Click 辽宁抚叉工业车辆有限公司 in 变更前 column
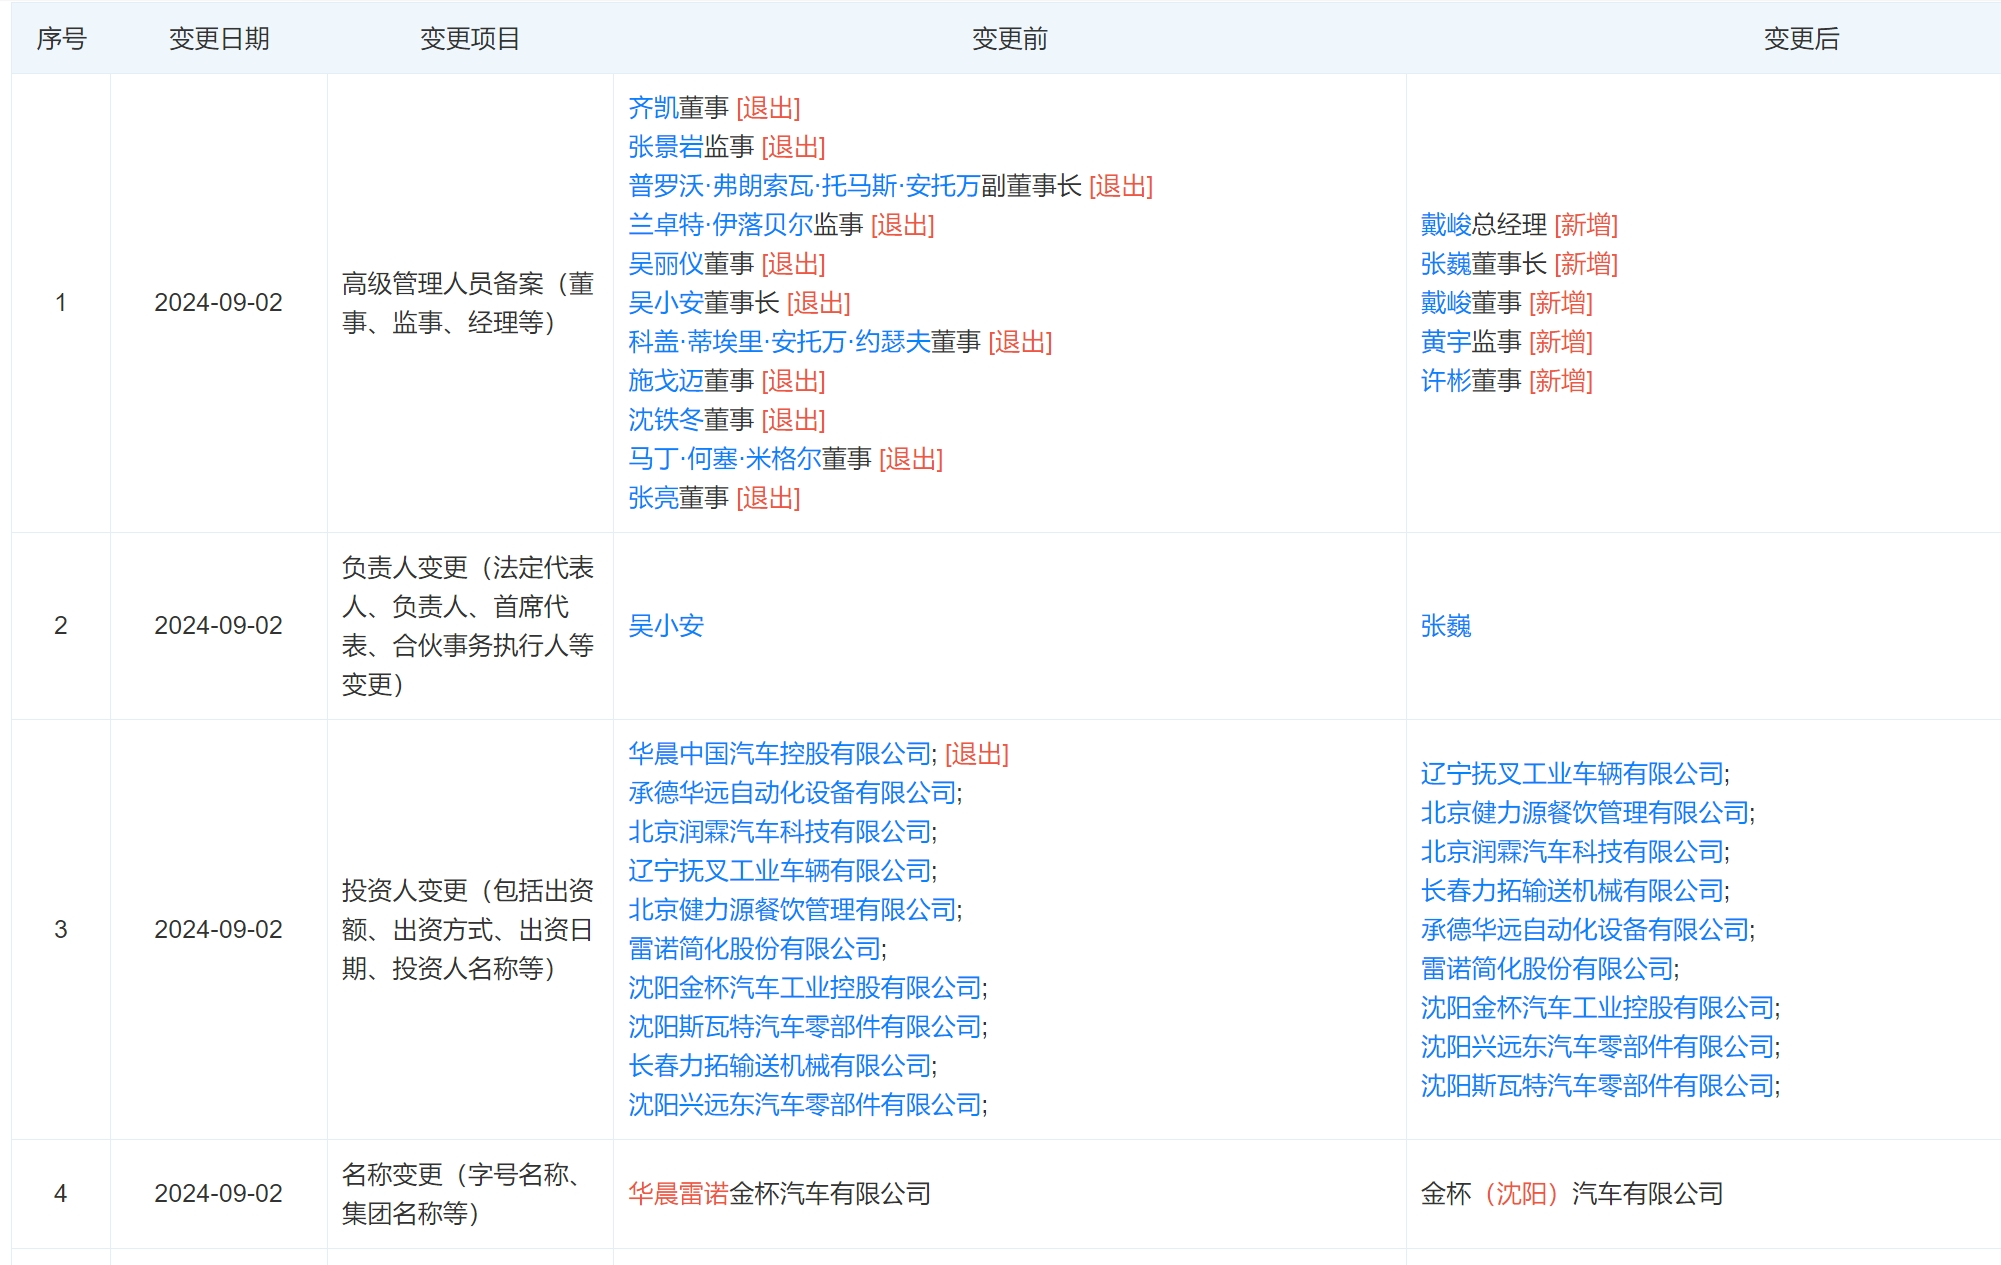2001x1265 pixels. pyautogui.click(x=780, y=870)
